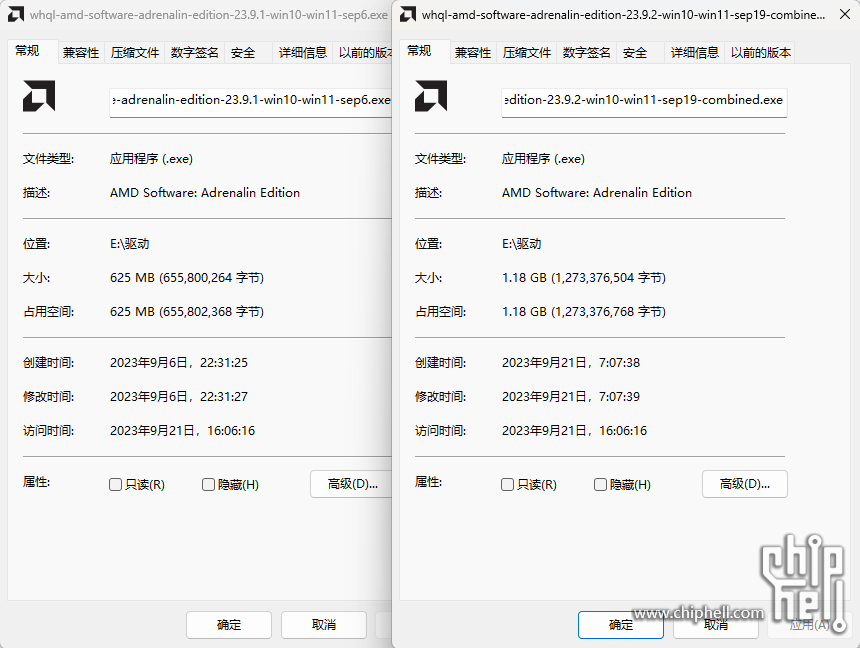Click the size value 1.18 GB (1,273,376,504 字节)
The height and width of the screenshot is (648, 860).
584,278
